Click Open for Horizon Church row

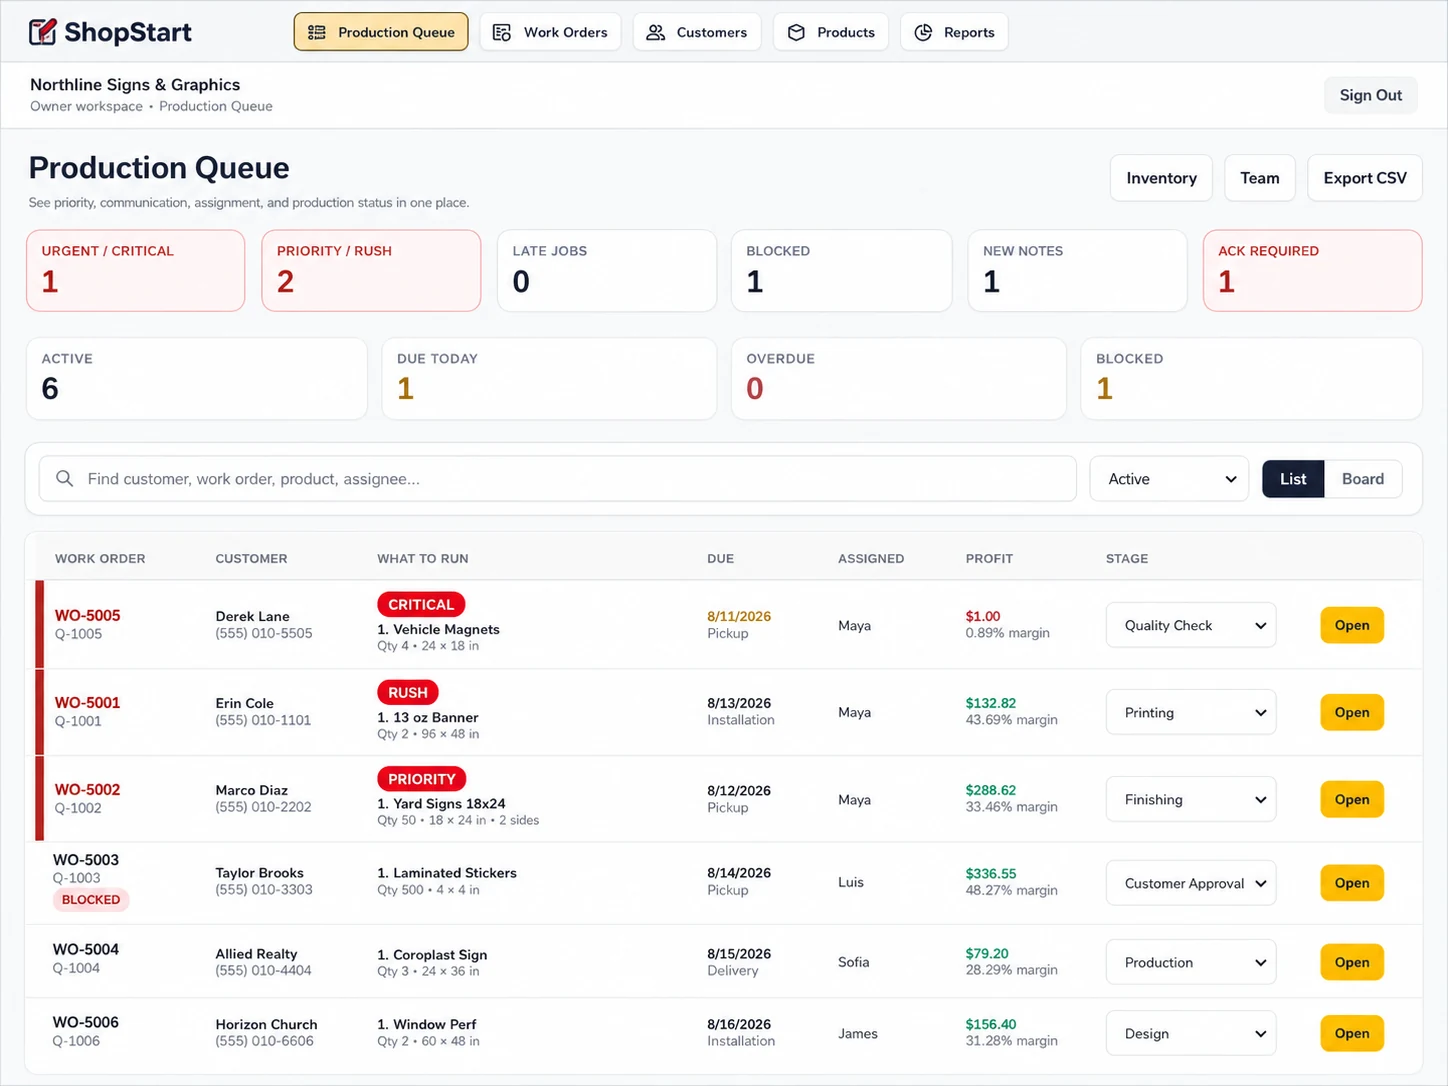1352,1033
